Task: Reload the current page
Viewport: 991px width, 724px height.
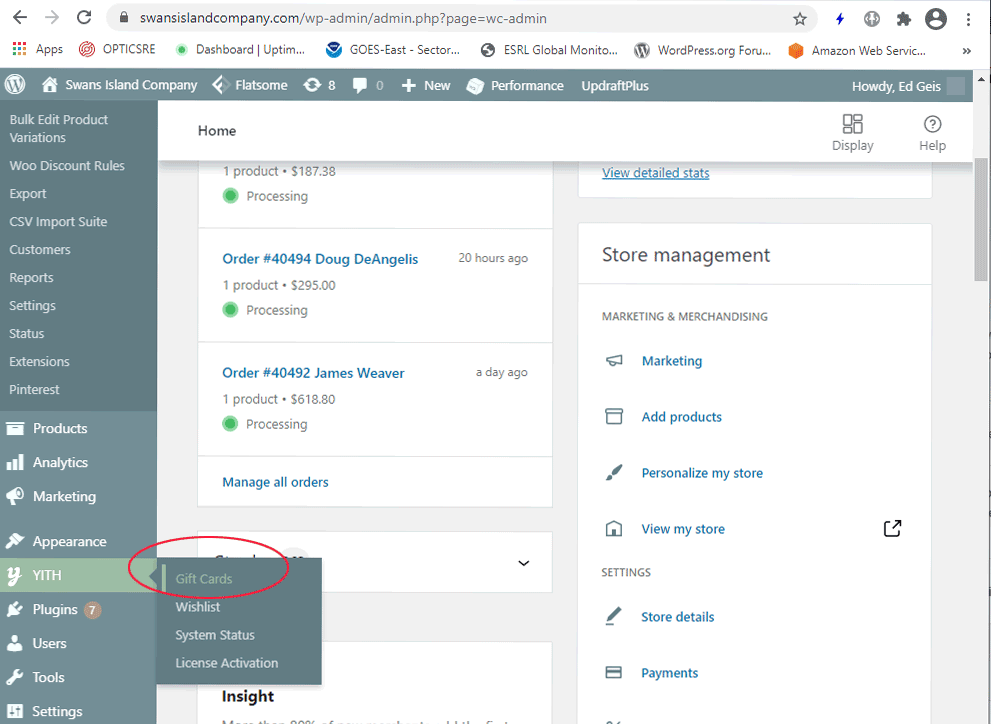Action: (84, 18)
